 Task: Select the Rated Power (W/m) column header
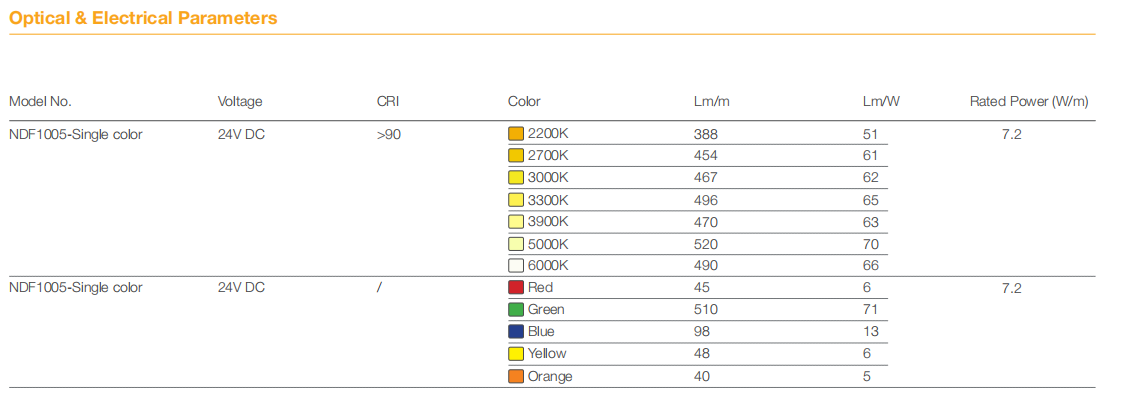pos(1029,102)
